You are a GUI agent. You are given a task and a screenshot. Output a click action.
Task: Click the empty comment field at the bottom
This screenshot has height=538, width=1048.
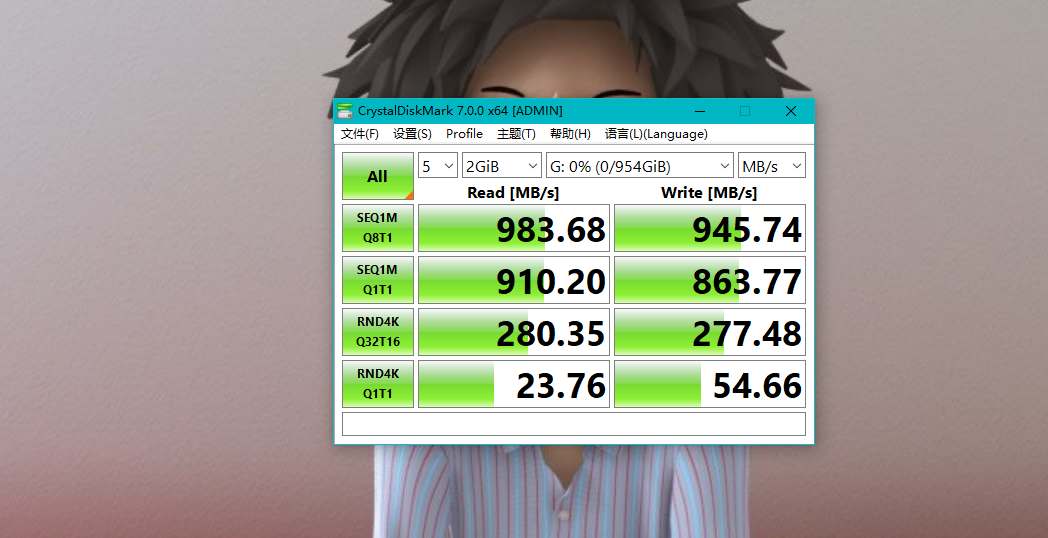click(574, 424)
